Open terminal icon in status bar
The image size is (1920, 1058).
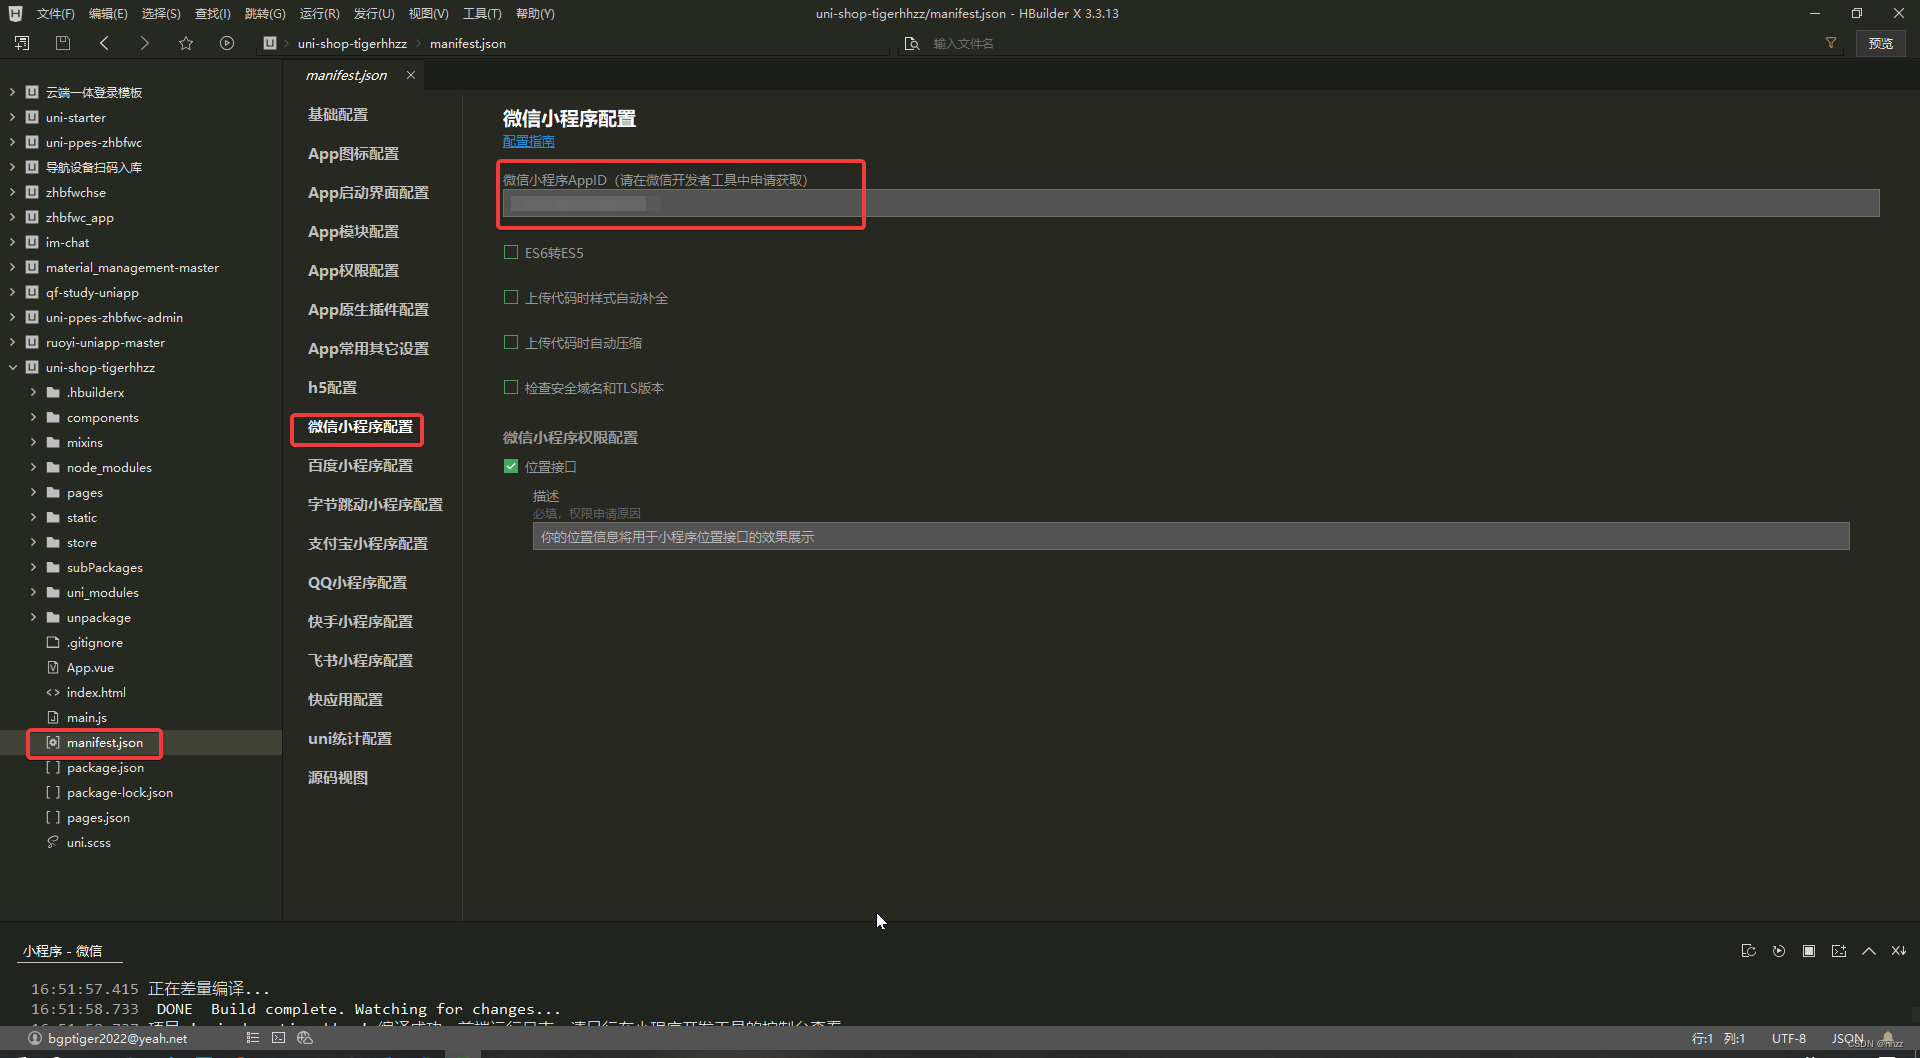click(x=279, y=1038)
